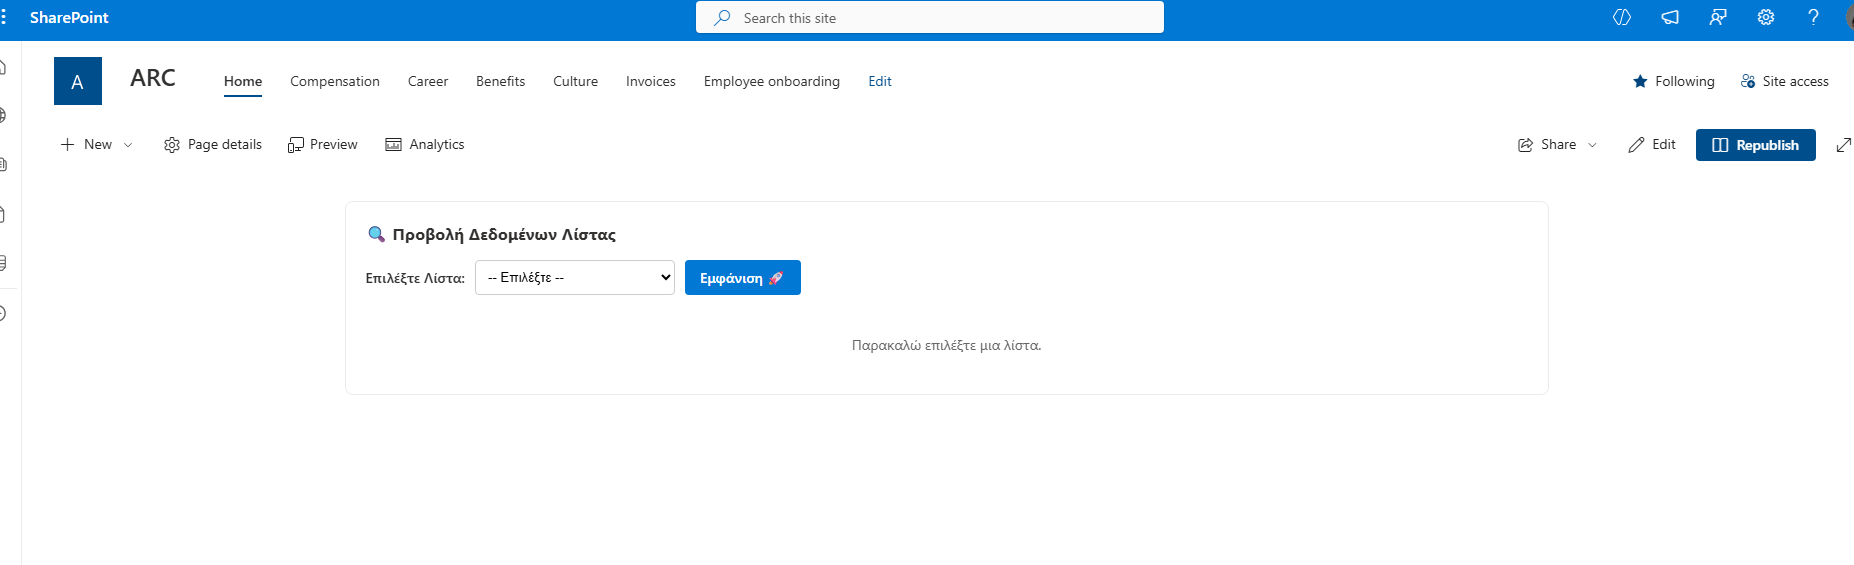Open the feedback person icon in header
This screenshot has width=1854, height=565.
(1718, 18)
